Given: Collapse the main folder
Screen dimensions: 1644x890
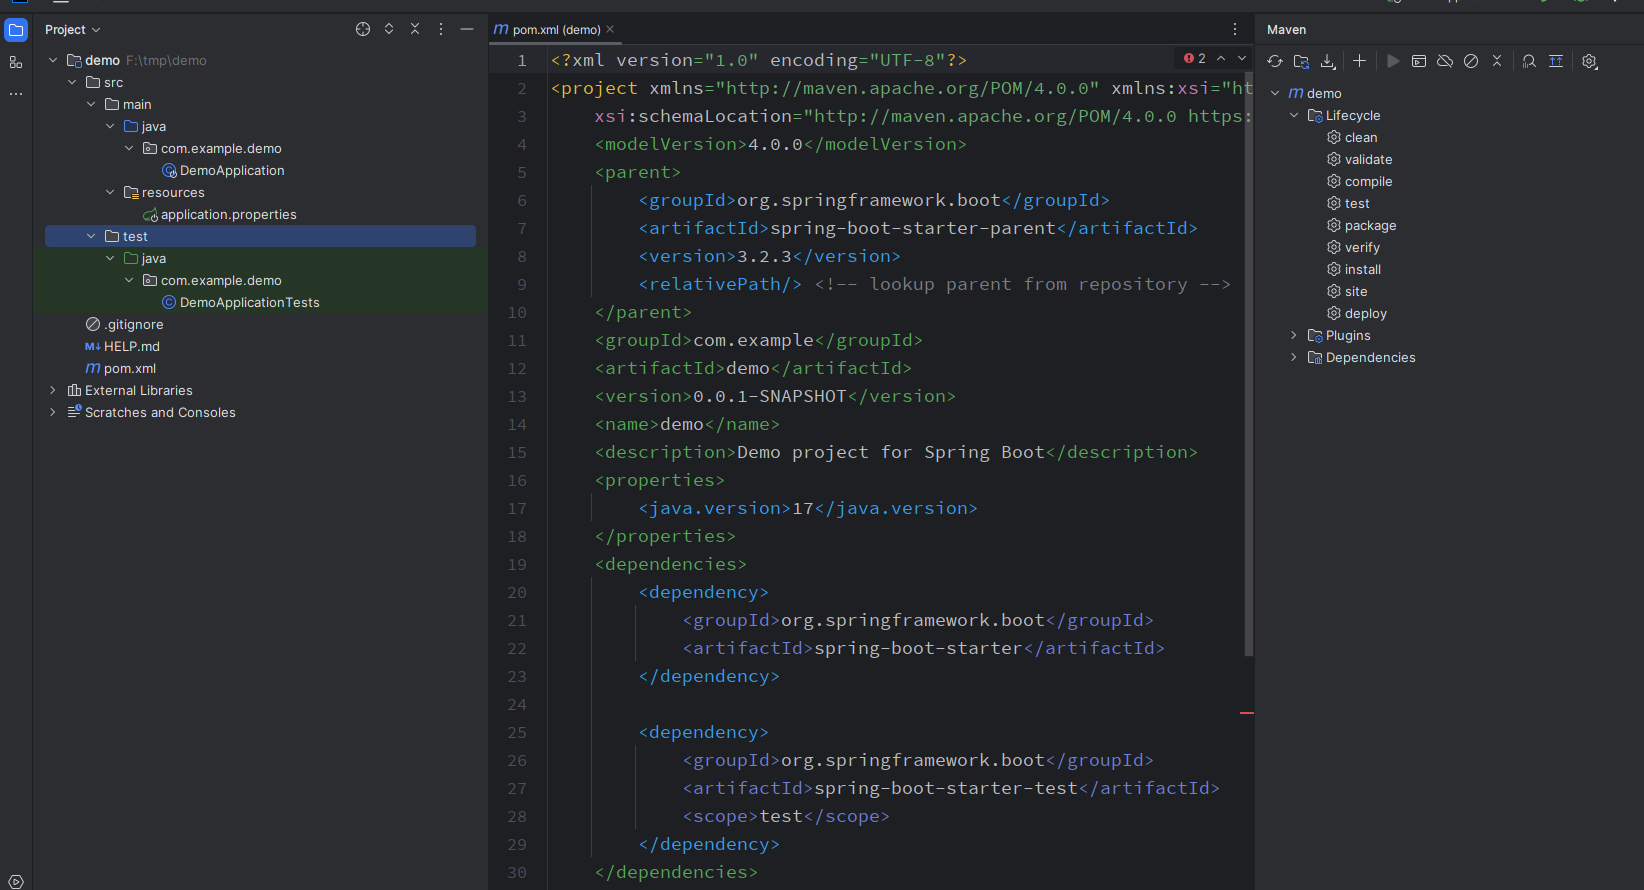Looking at the screenshot, I should tap(91, 104).
